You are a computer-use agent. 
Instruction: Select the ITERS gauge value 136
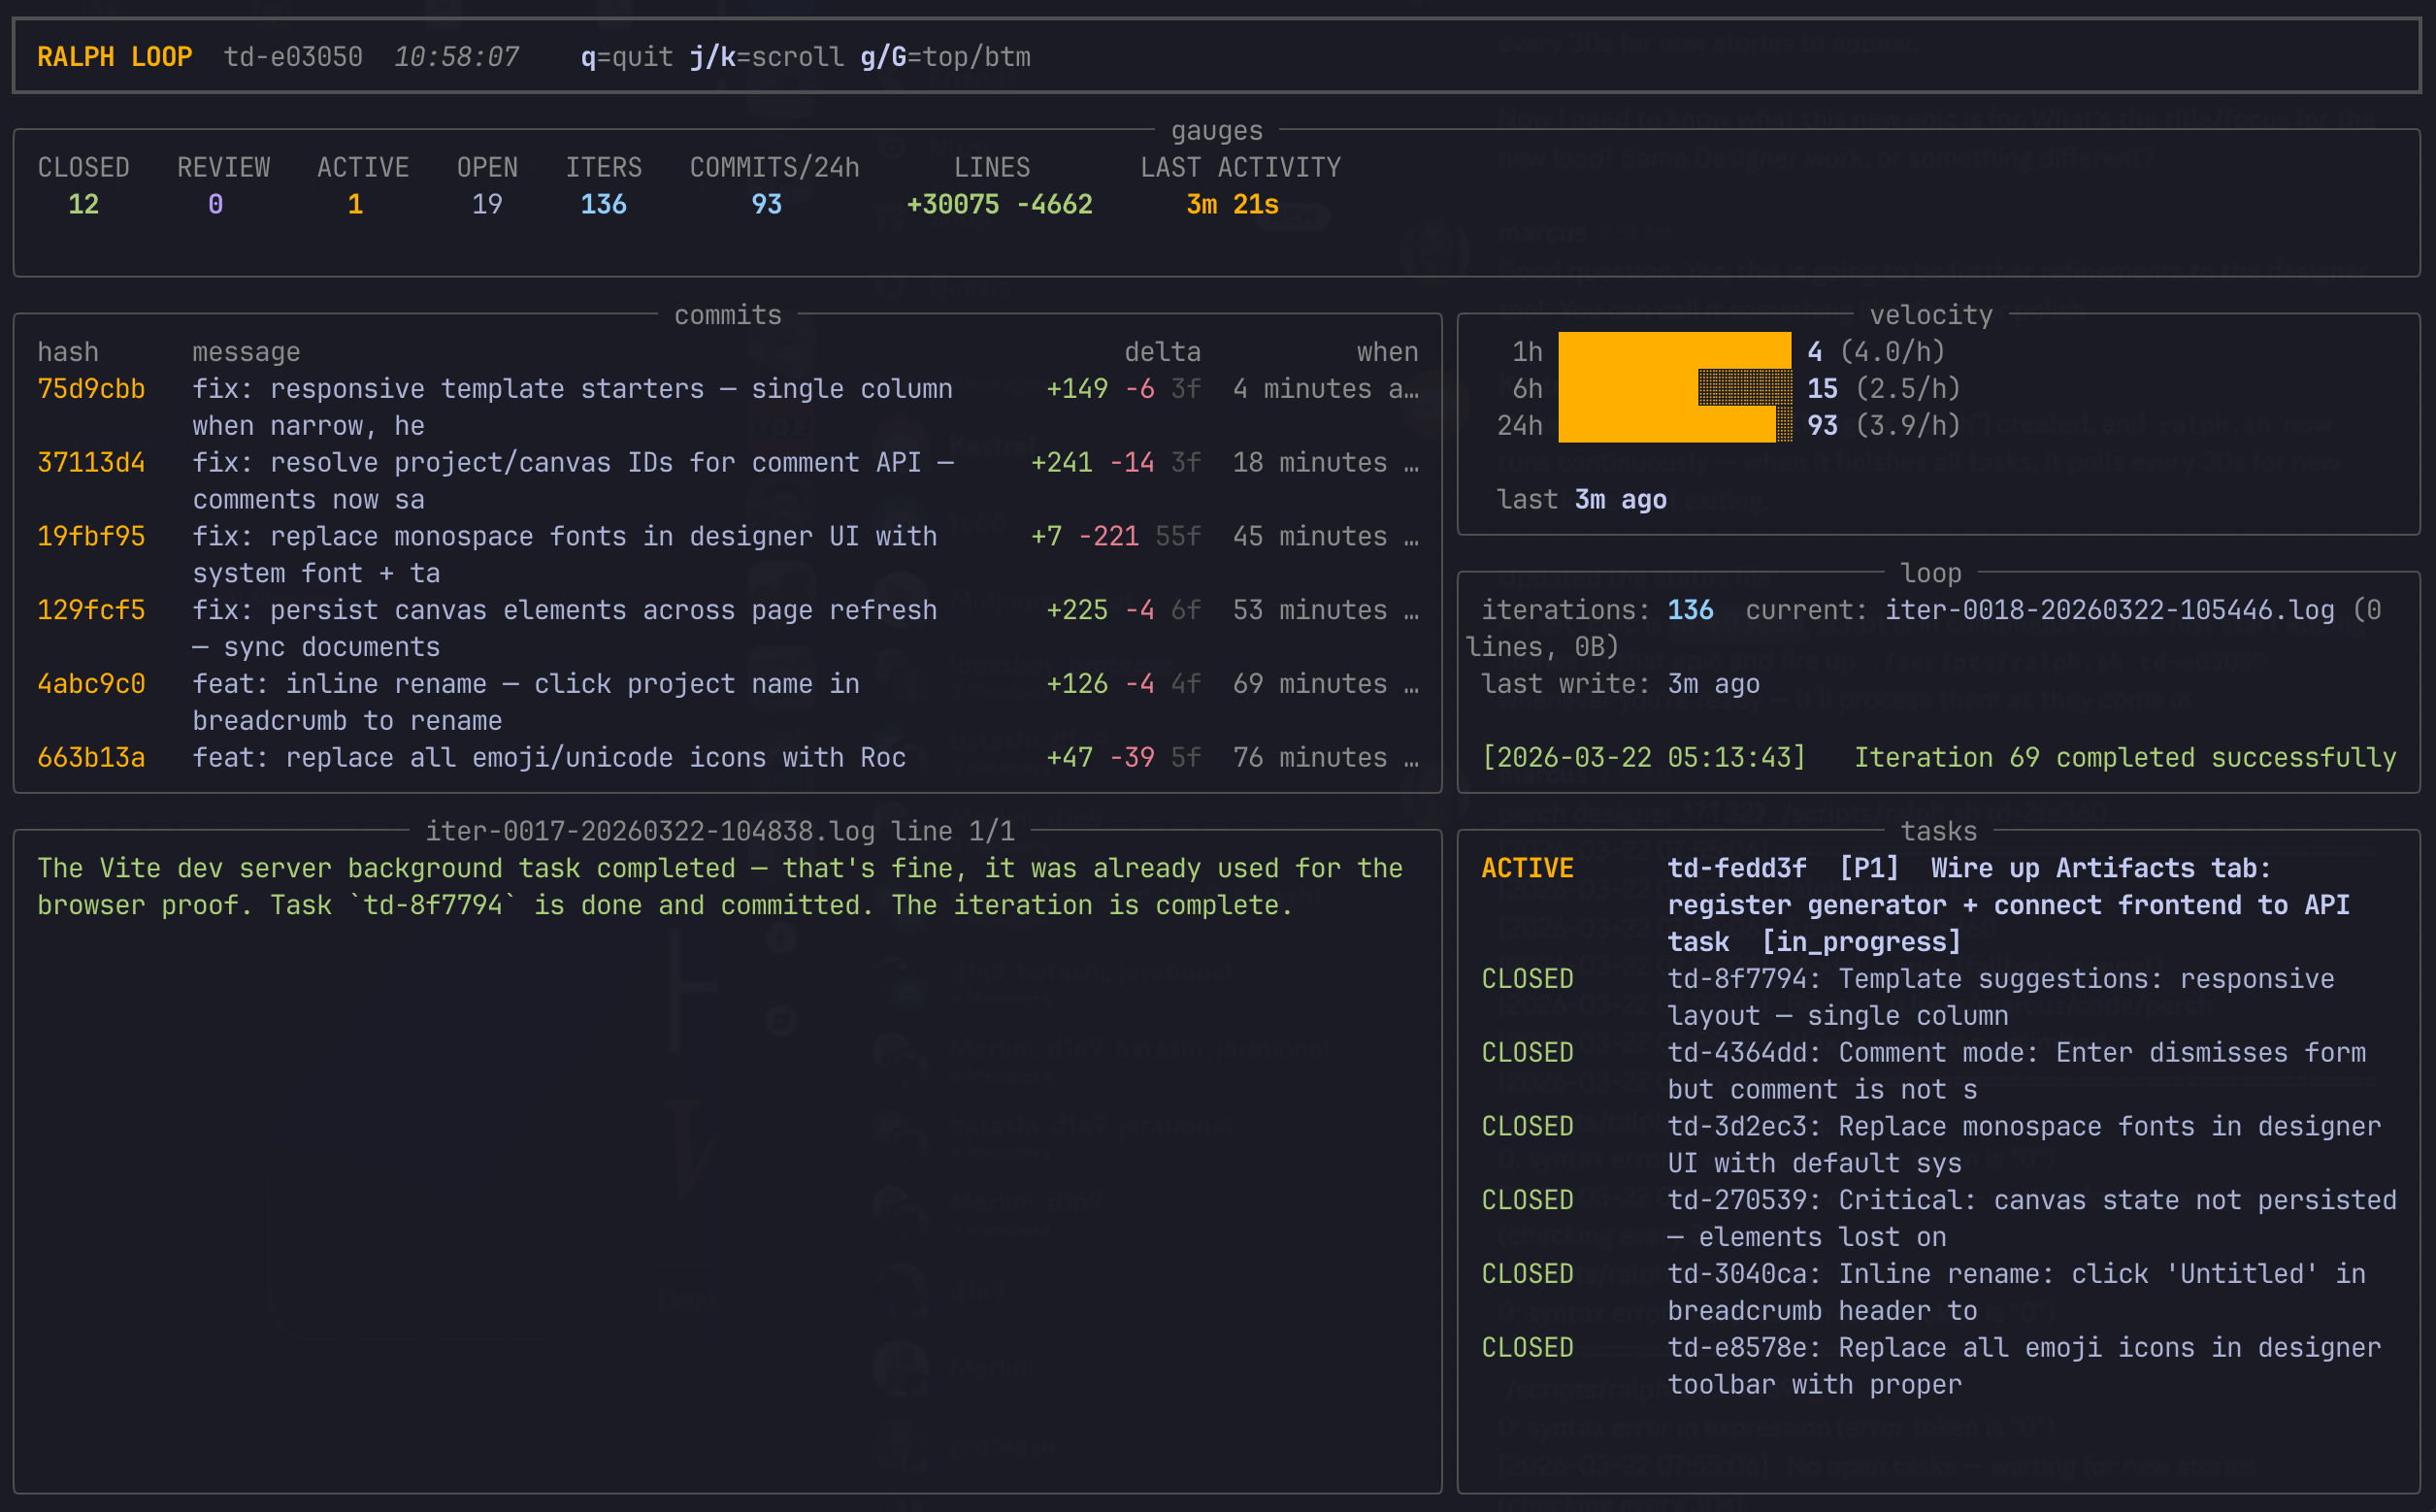604,205
